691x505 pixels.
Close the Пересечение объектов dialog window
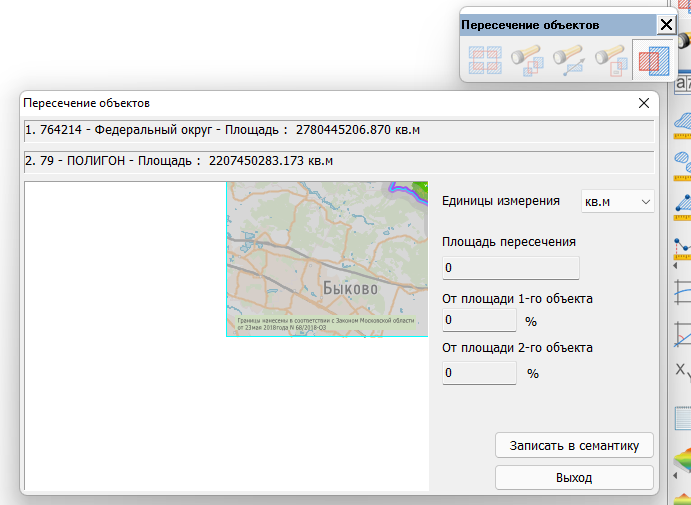644,103
